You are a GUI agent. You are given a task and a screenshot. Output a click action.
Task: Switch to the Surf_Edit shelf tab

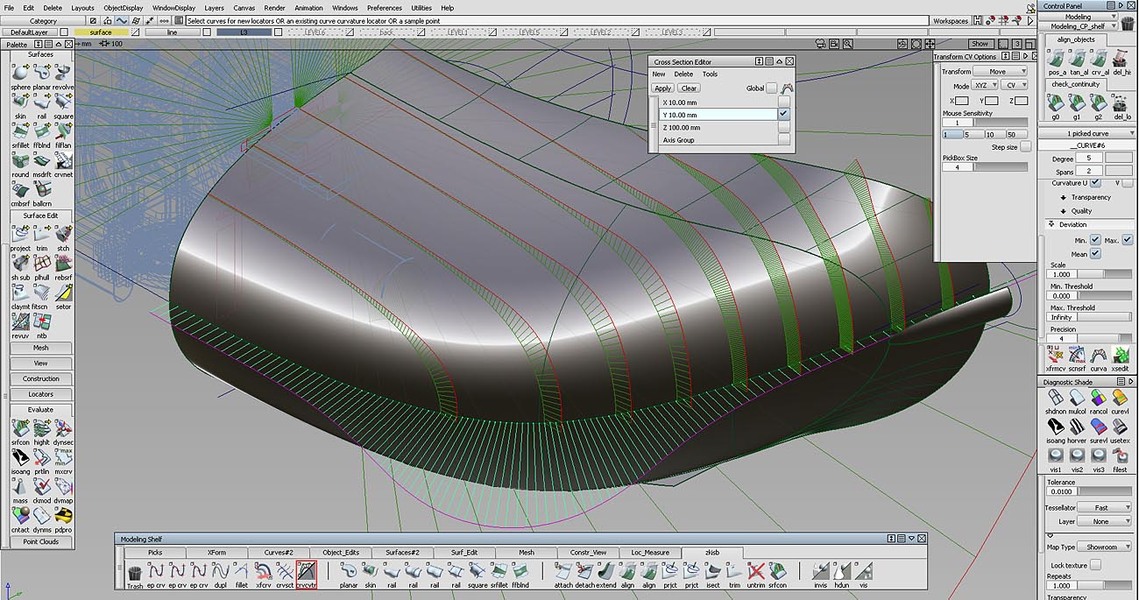(x=464, y=552)
